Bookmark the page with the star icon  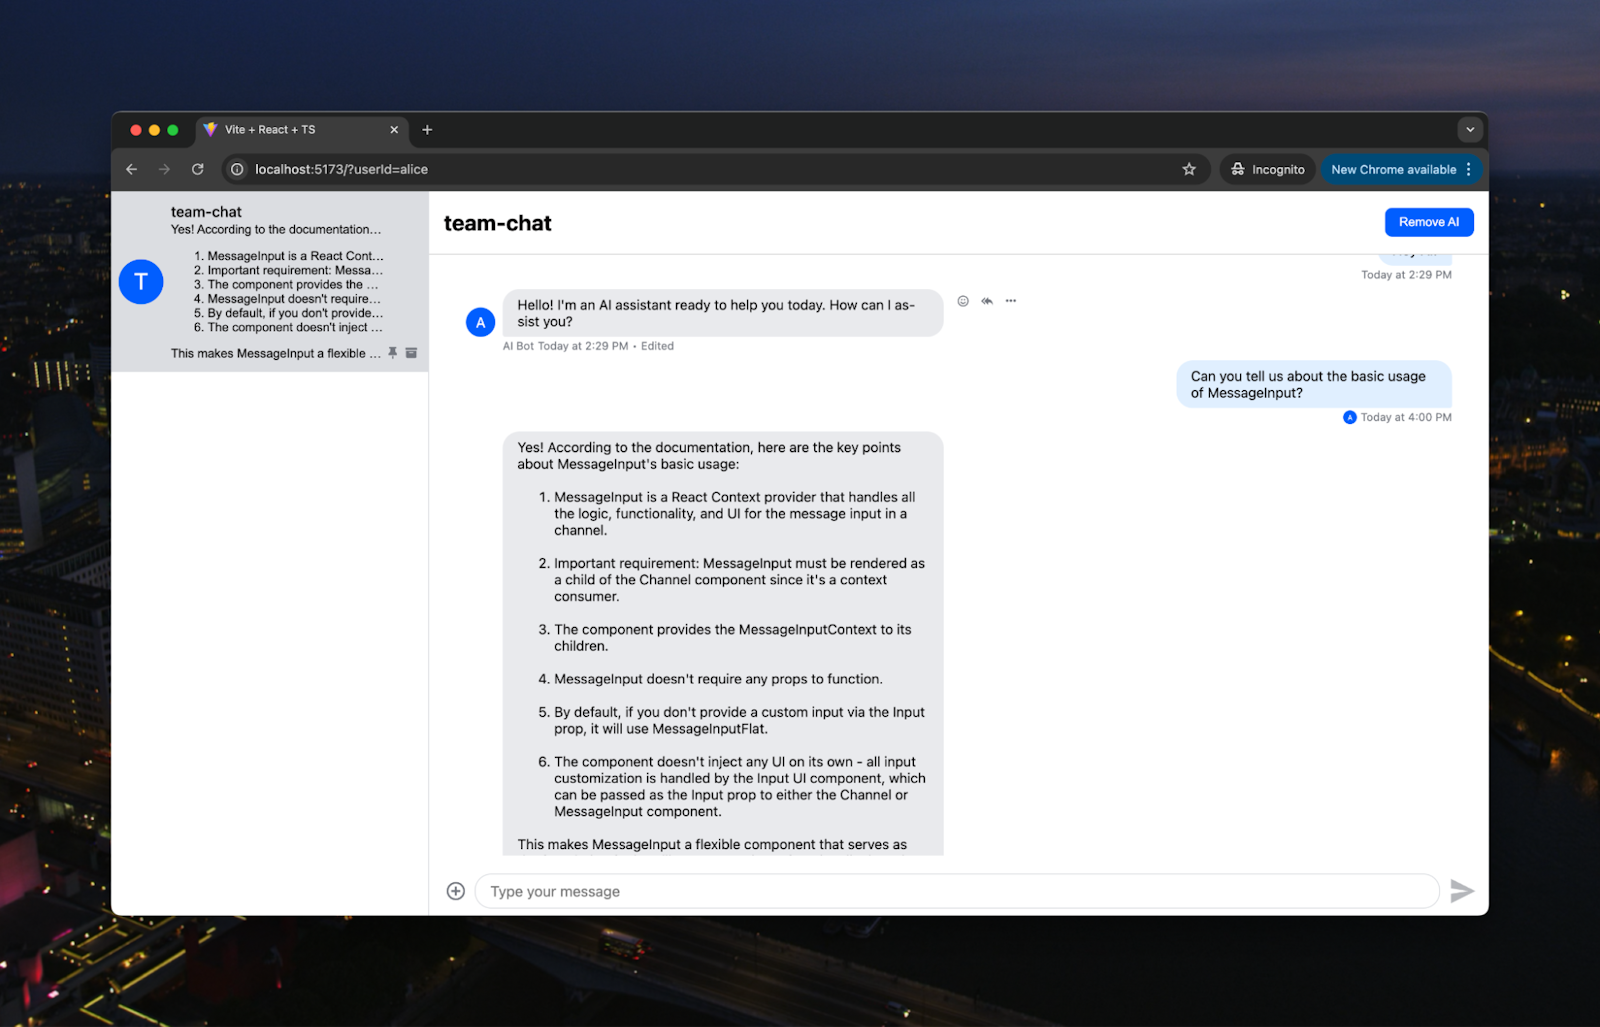[x=1190, y=169]
